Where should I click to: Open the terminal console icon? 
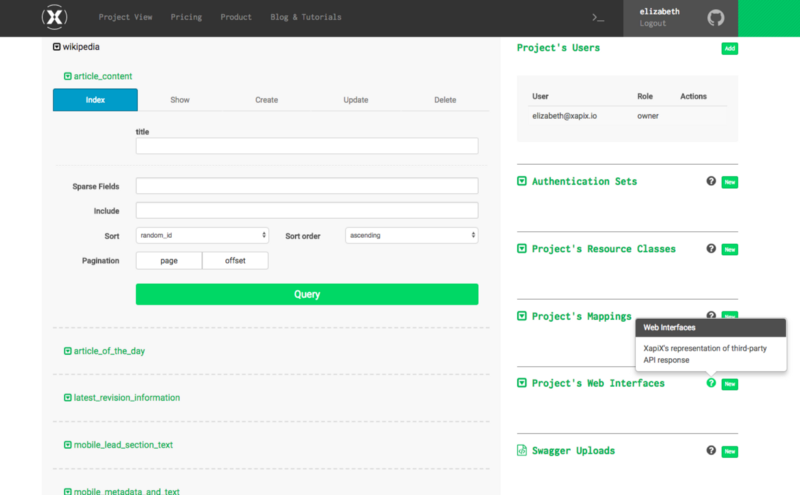pyautogui.click(x=598, y=18)
